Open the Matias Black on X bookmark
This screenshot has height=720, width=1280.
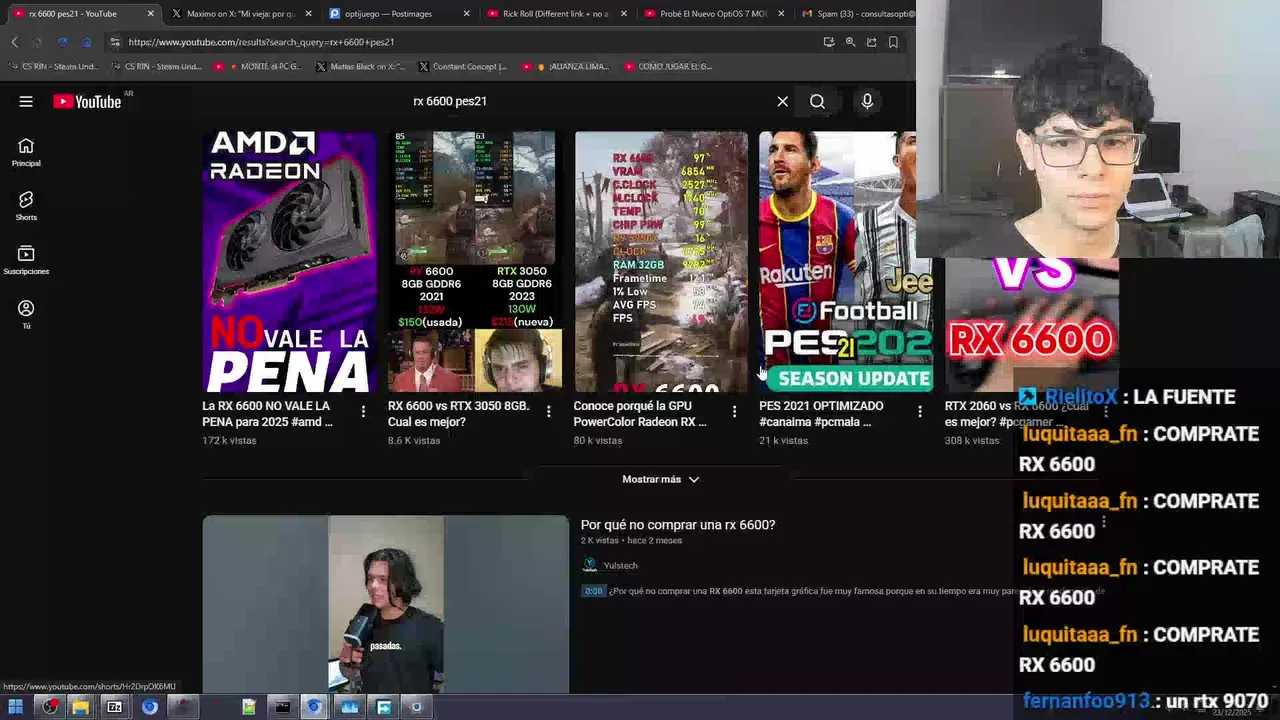coord(360,67)
